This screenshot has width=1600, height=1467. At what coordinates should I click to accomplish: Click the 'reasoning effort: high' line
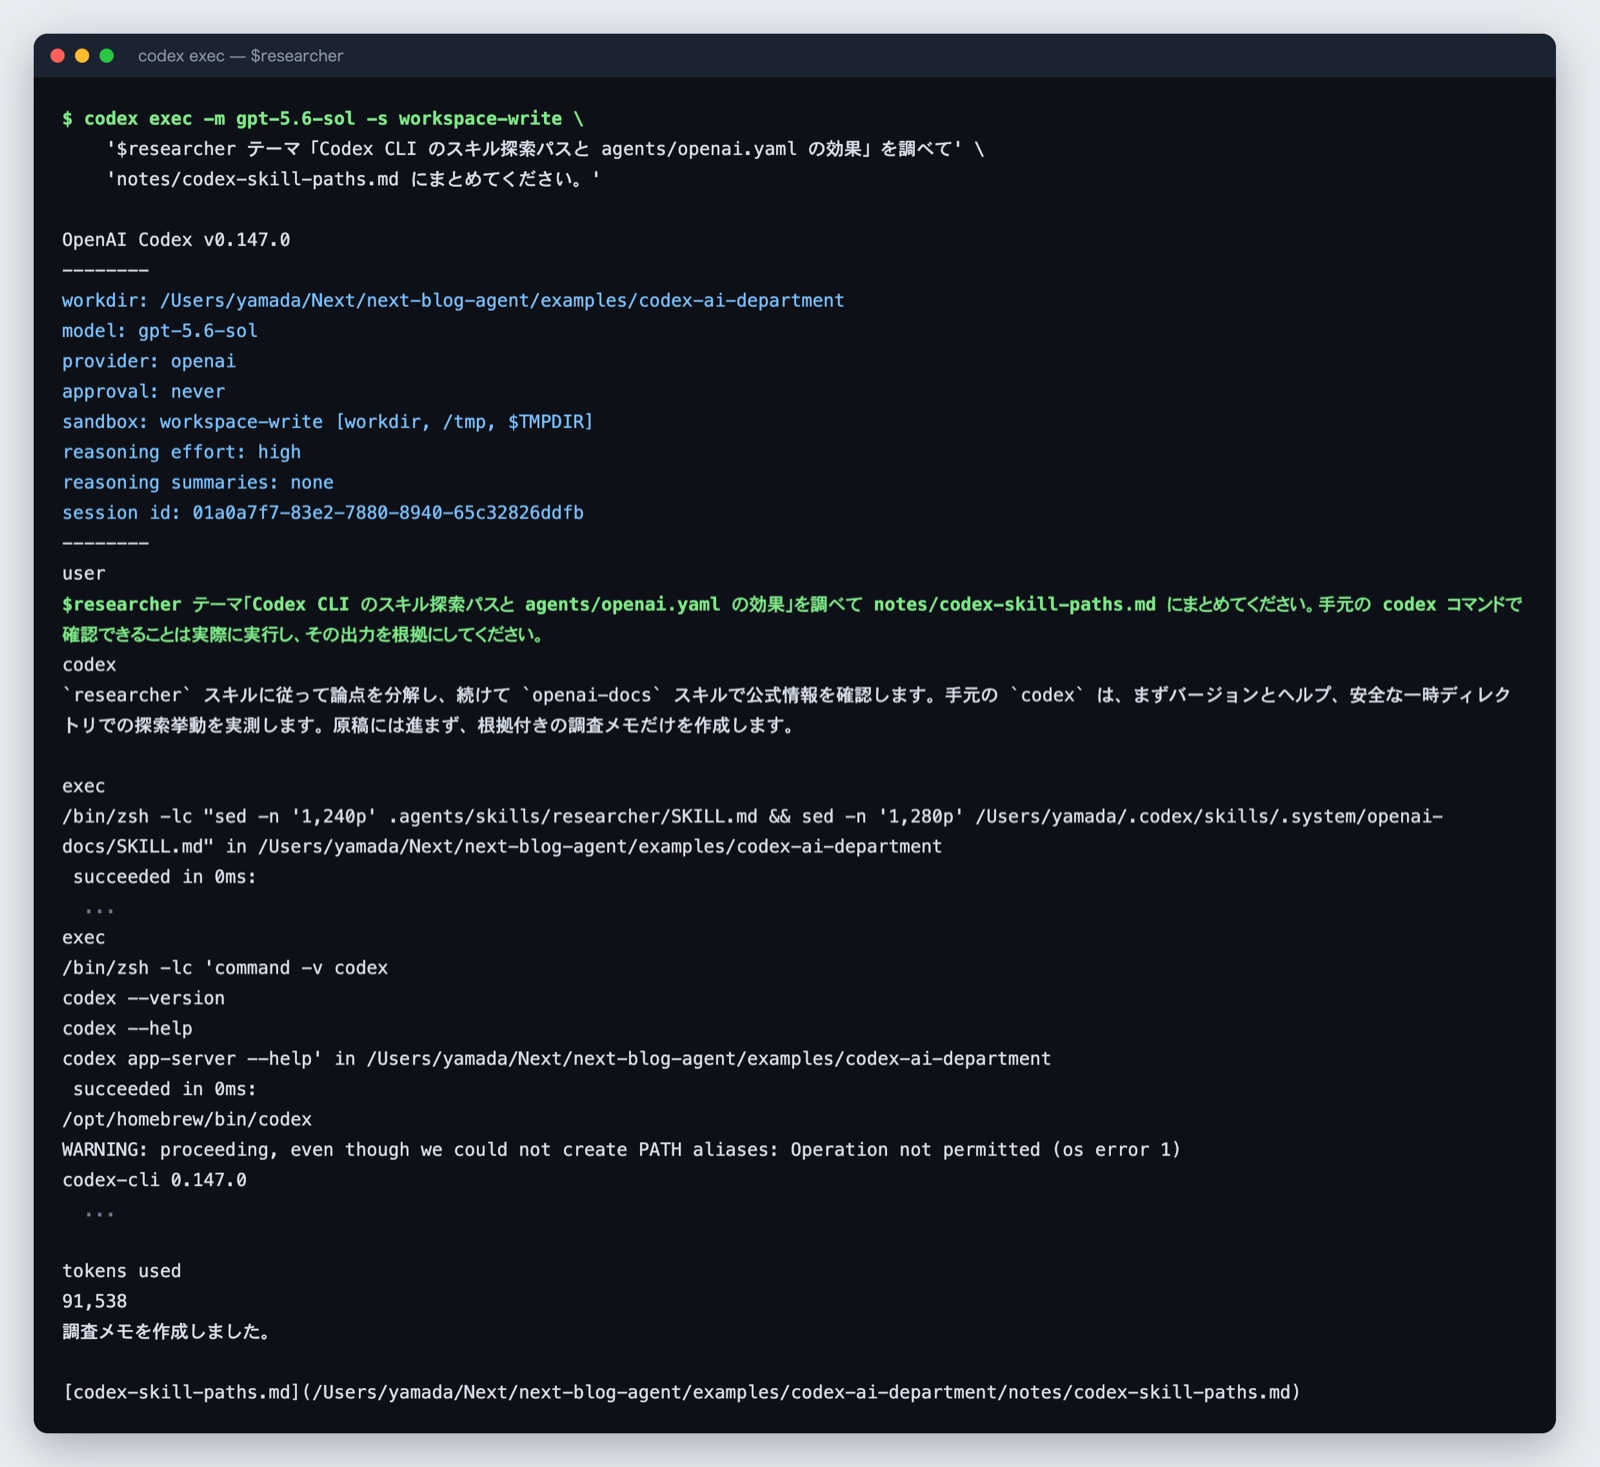point(181,452)
